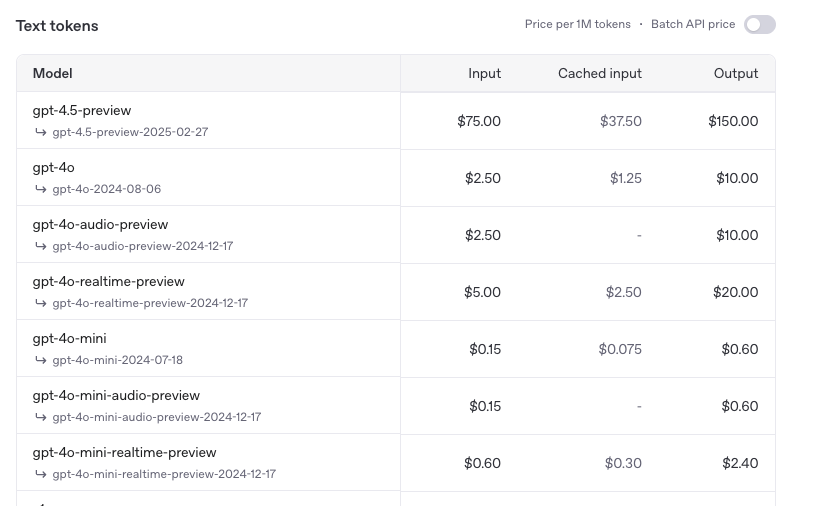Click the arrow icon beside gpt-4.5-preview-2025-02-27

tap(41, 132)
